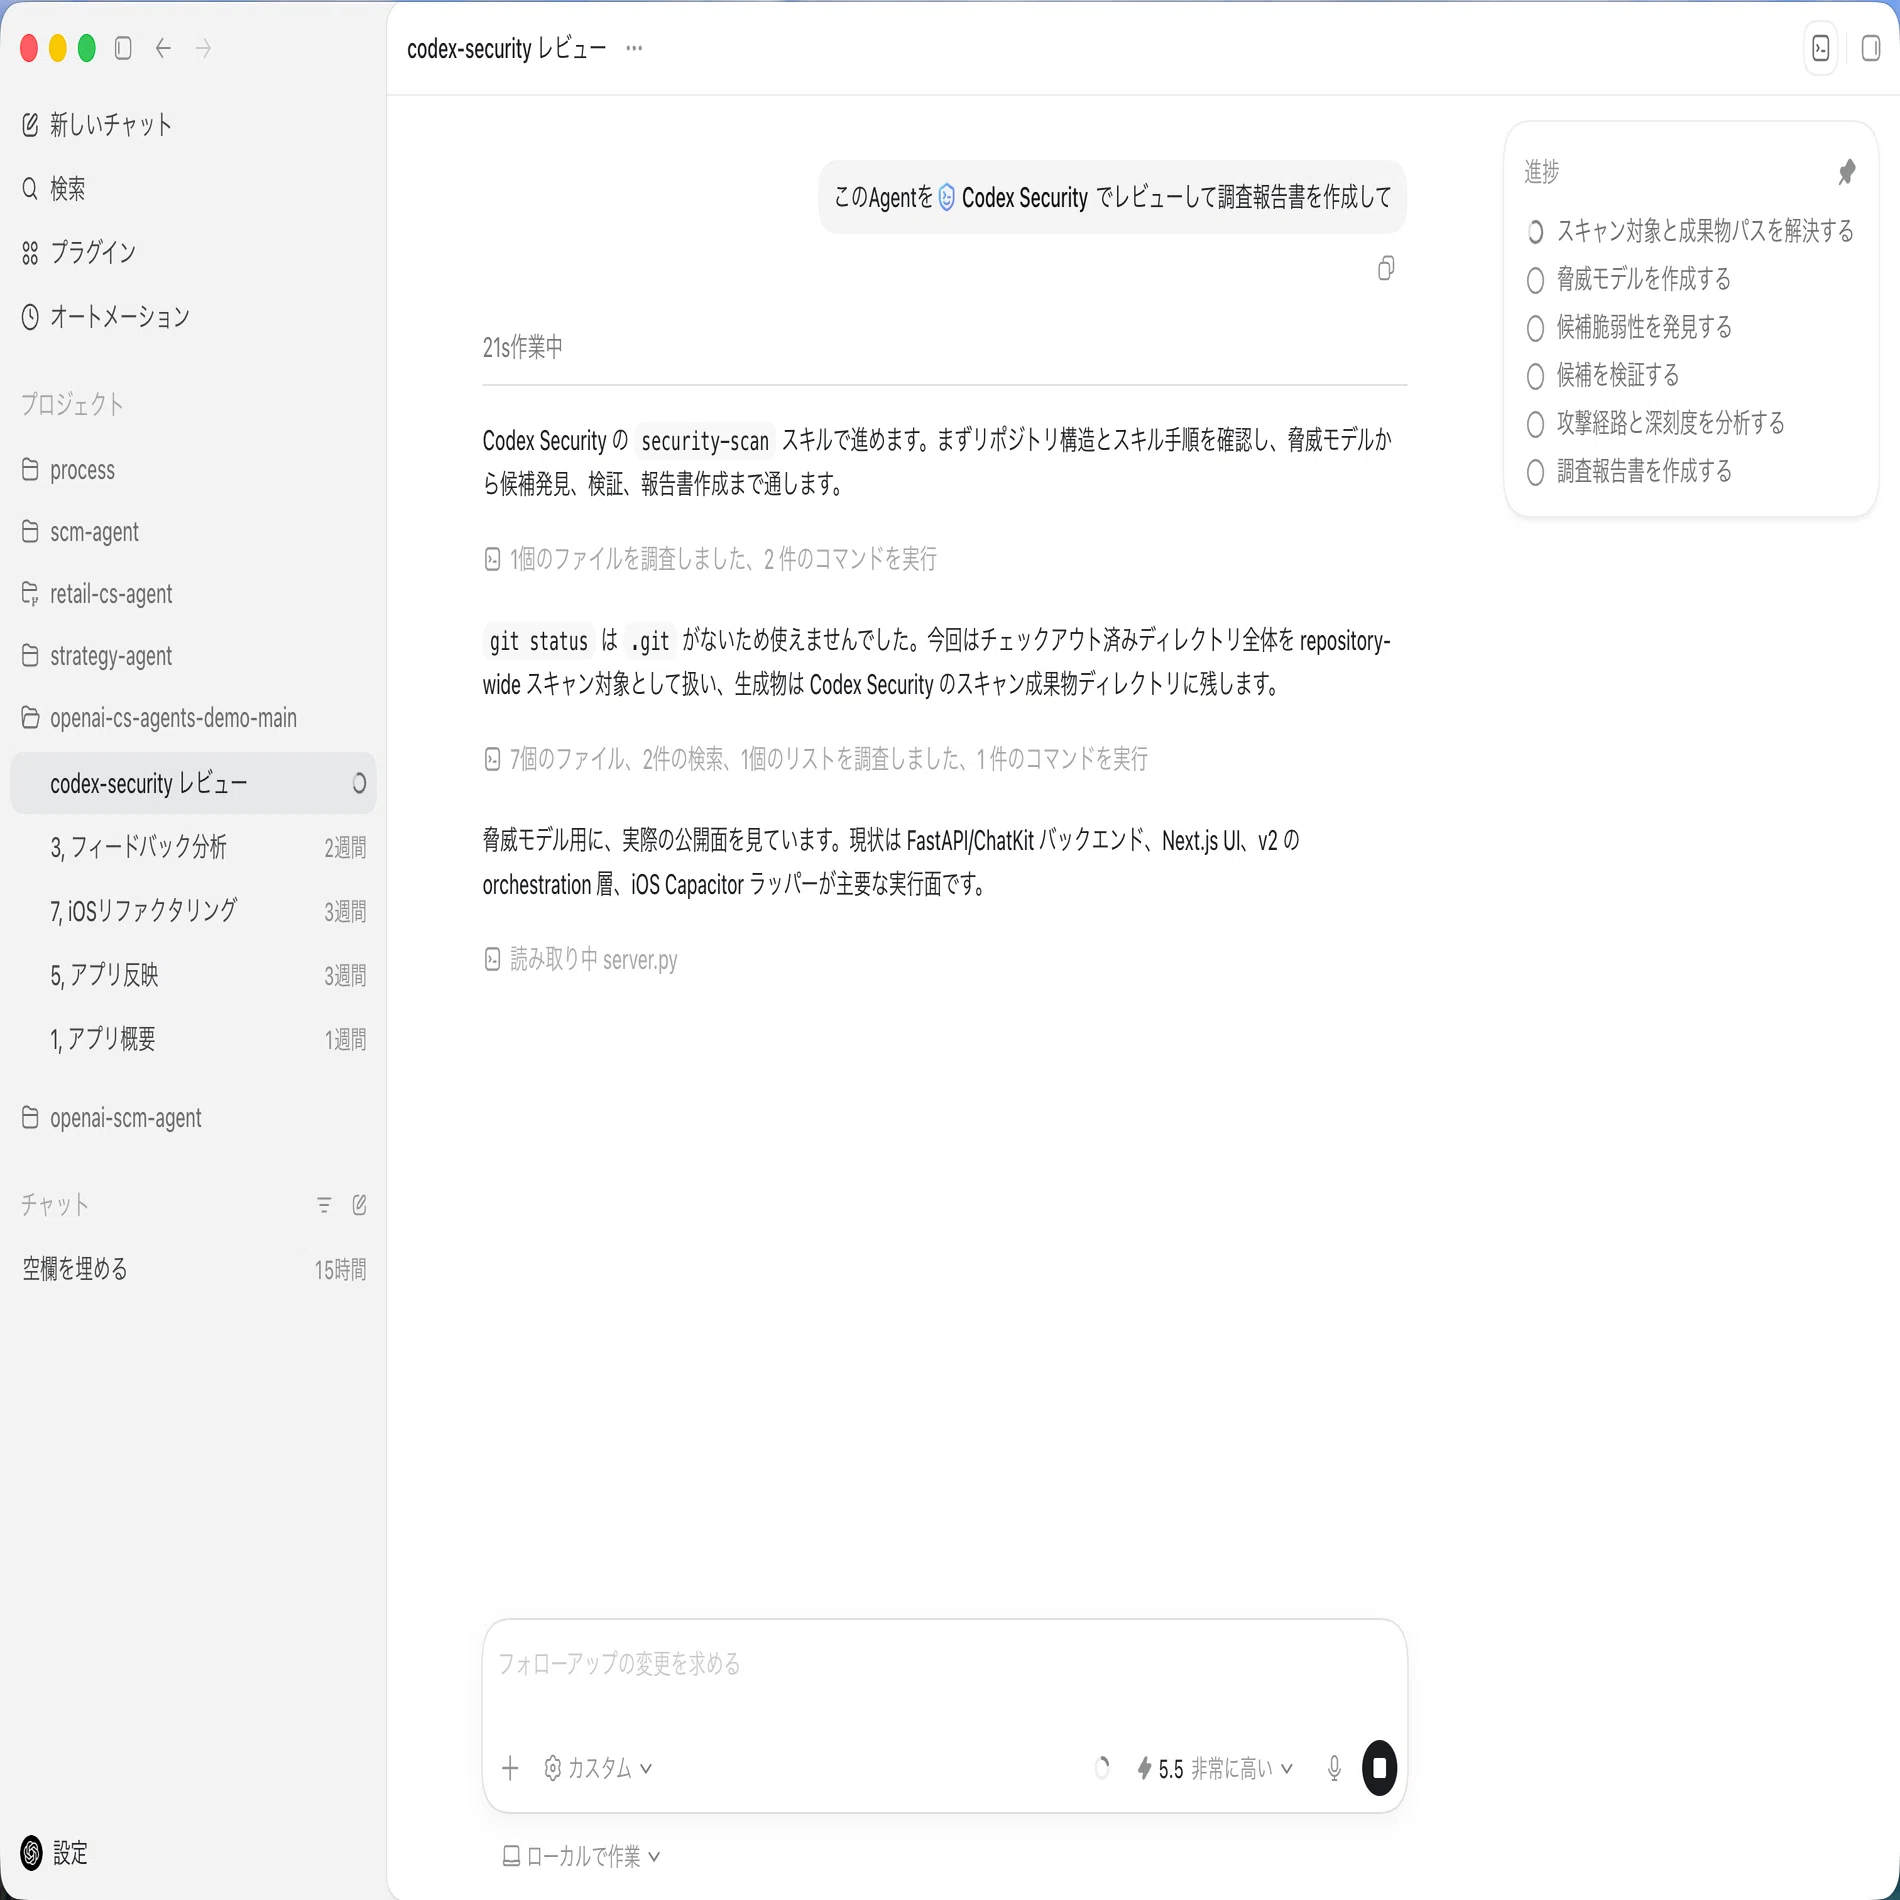
Task: Open the terminal panel icon
Action: [1821, 48]
